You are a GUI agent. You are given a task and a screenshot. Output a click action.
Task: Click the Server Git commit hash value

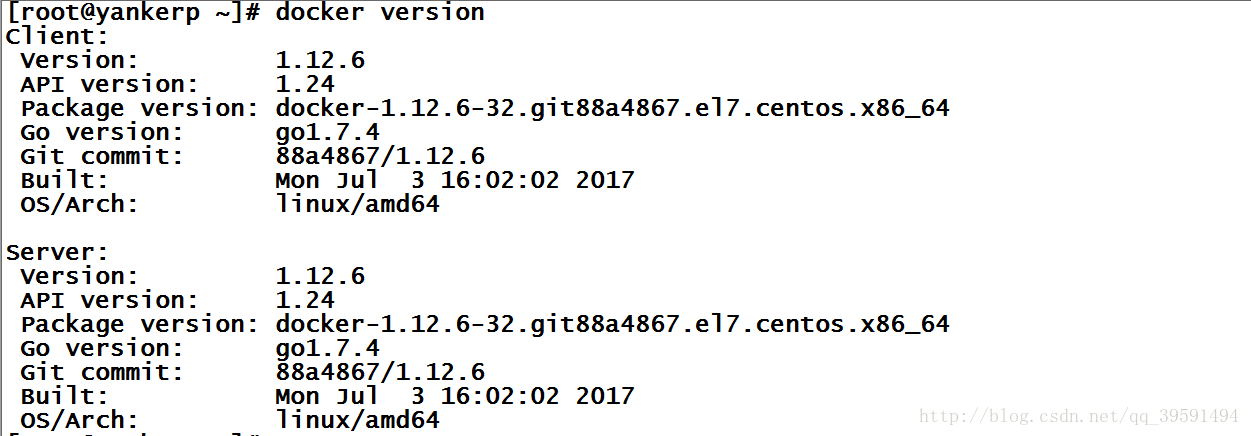point(380,372)
